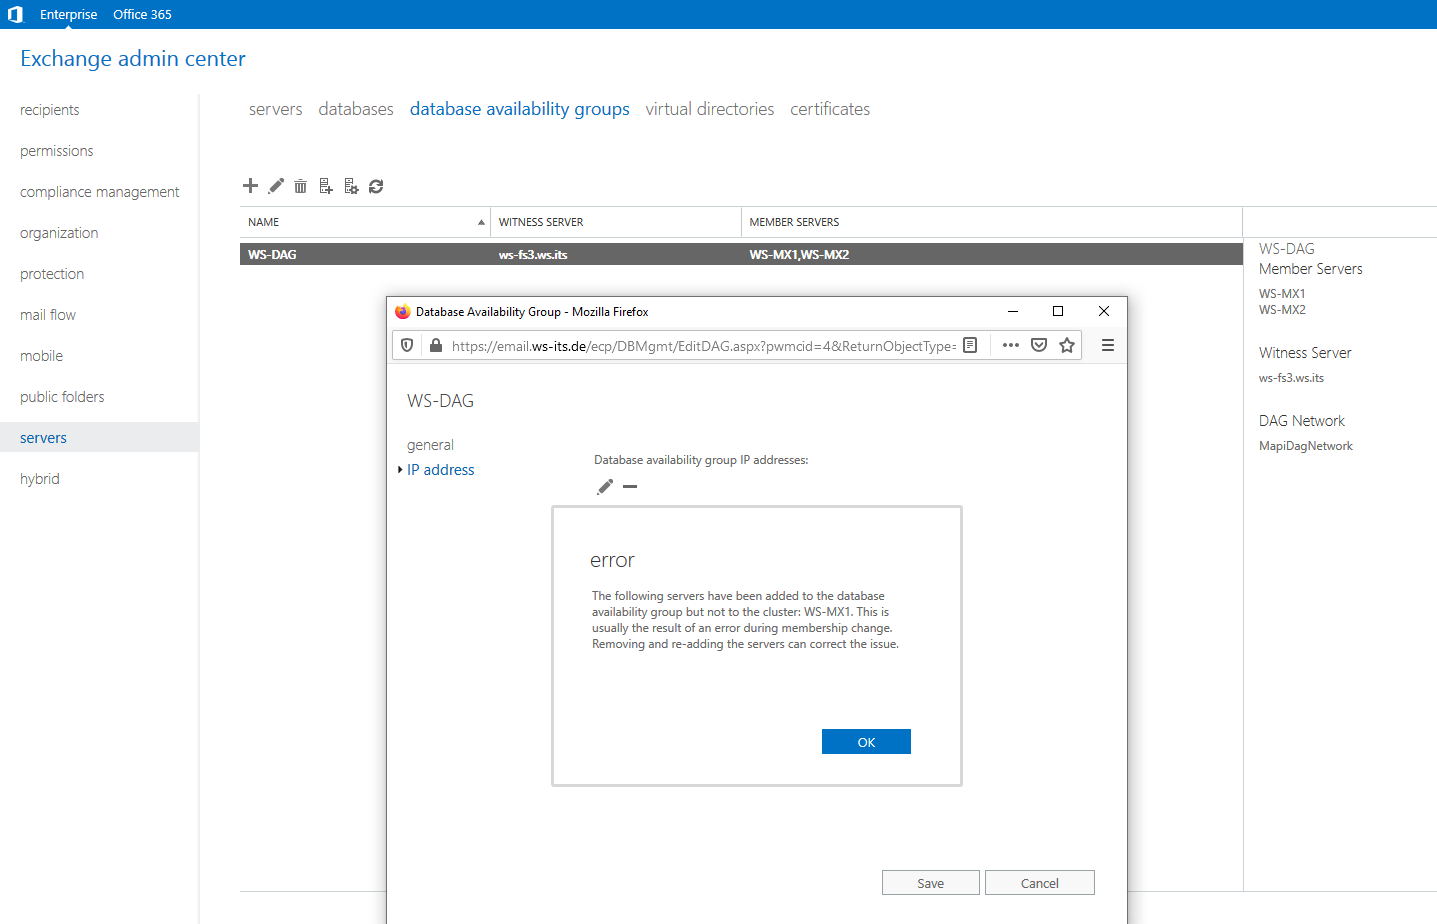Add a new database availability group
Image resolution: width=1437 pixels, height=924 pixels.
pos(250,185)
